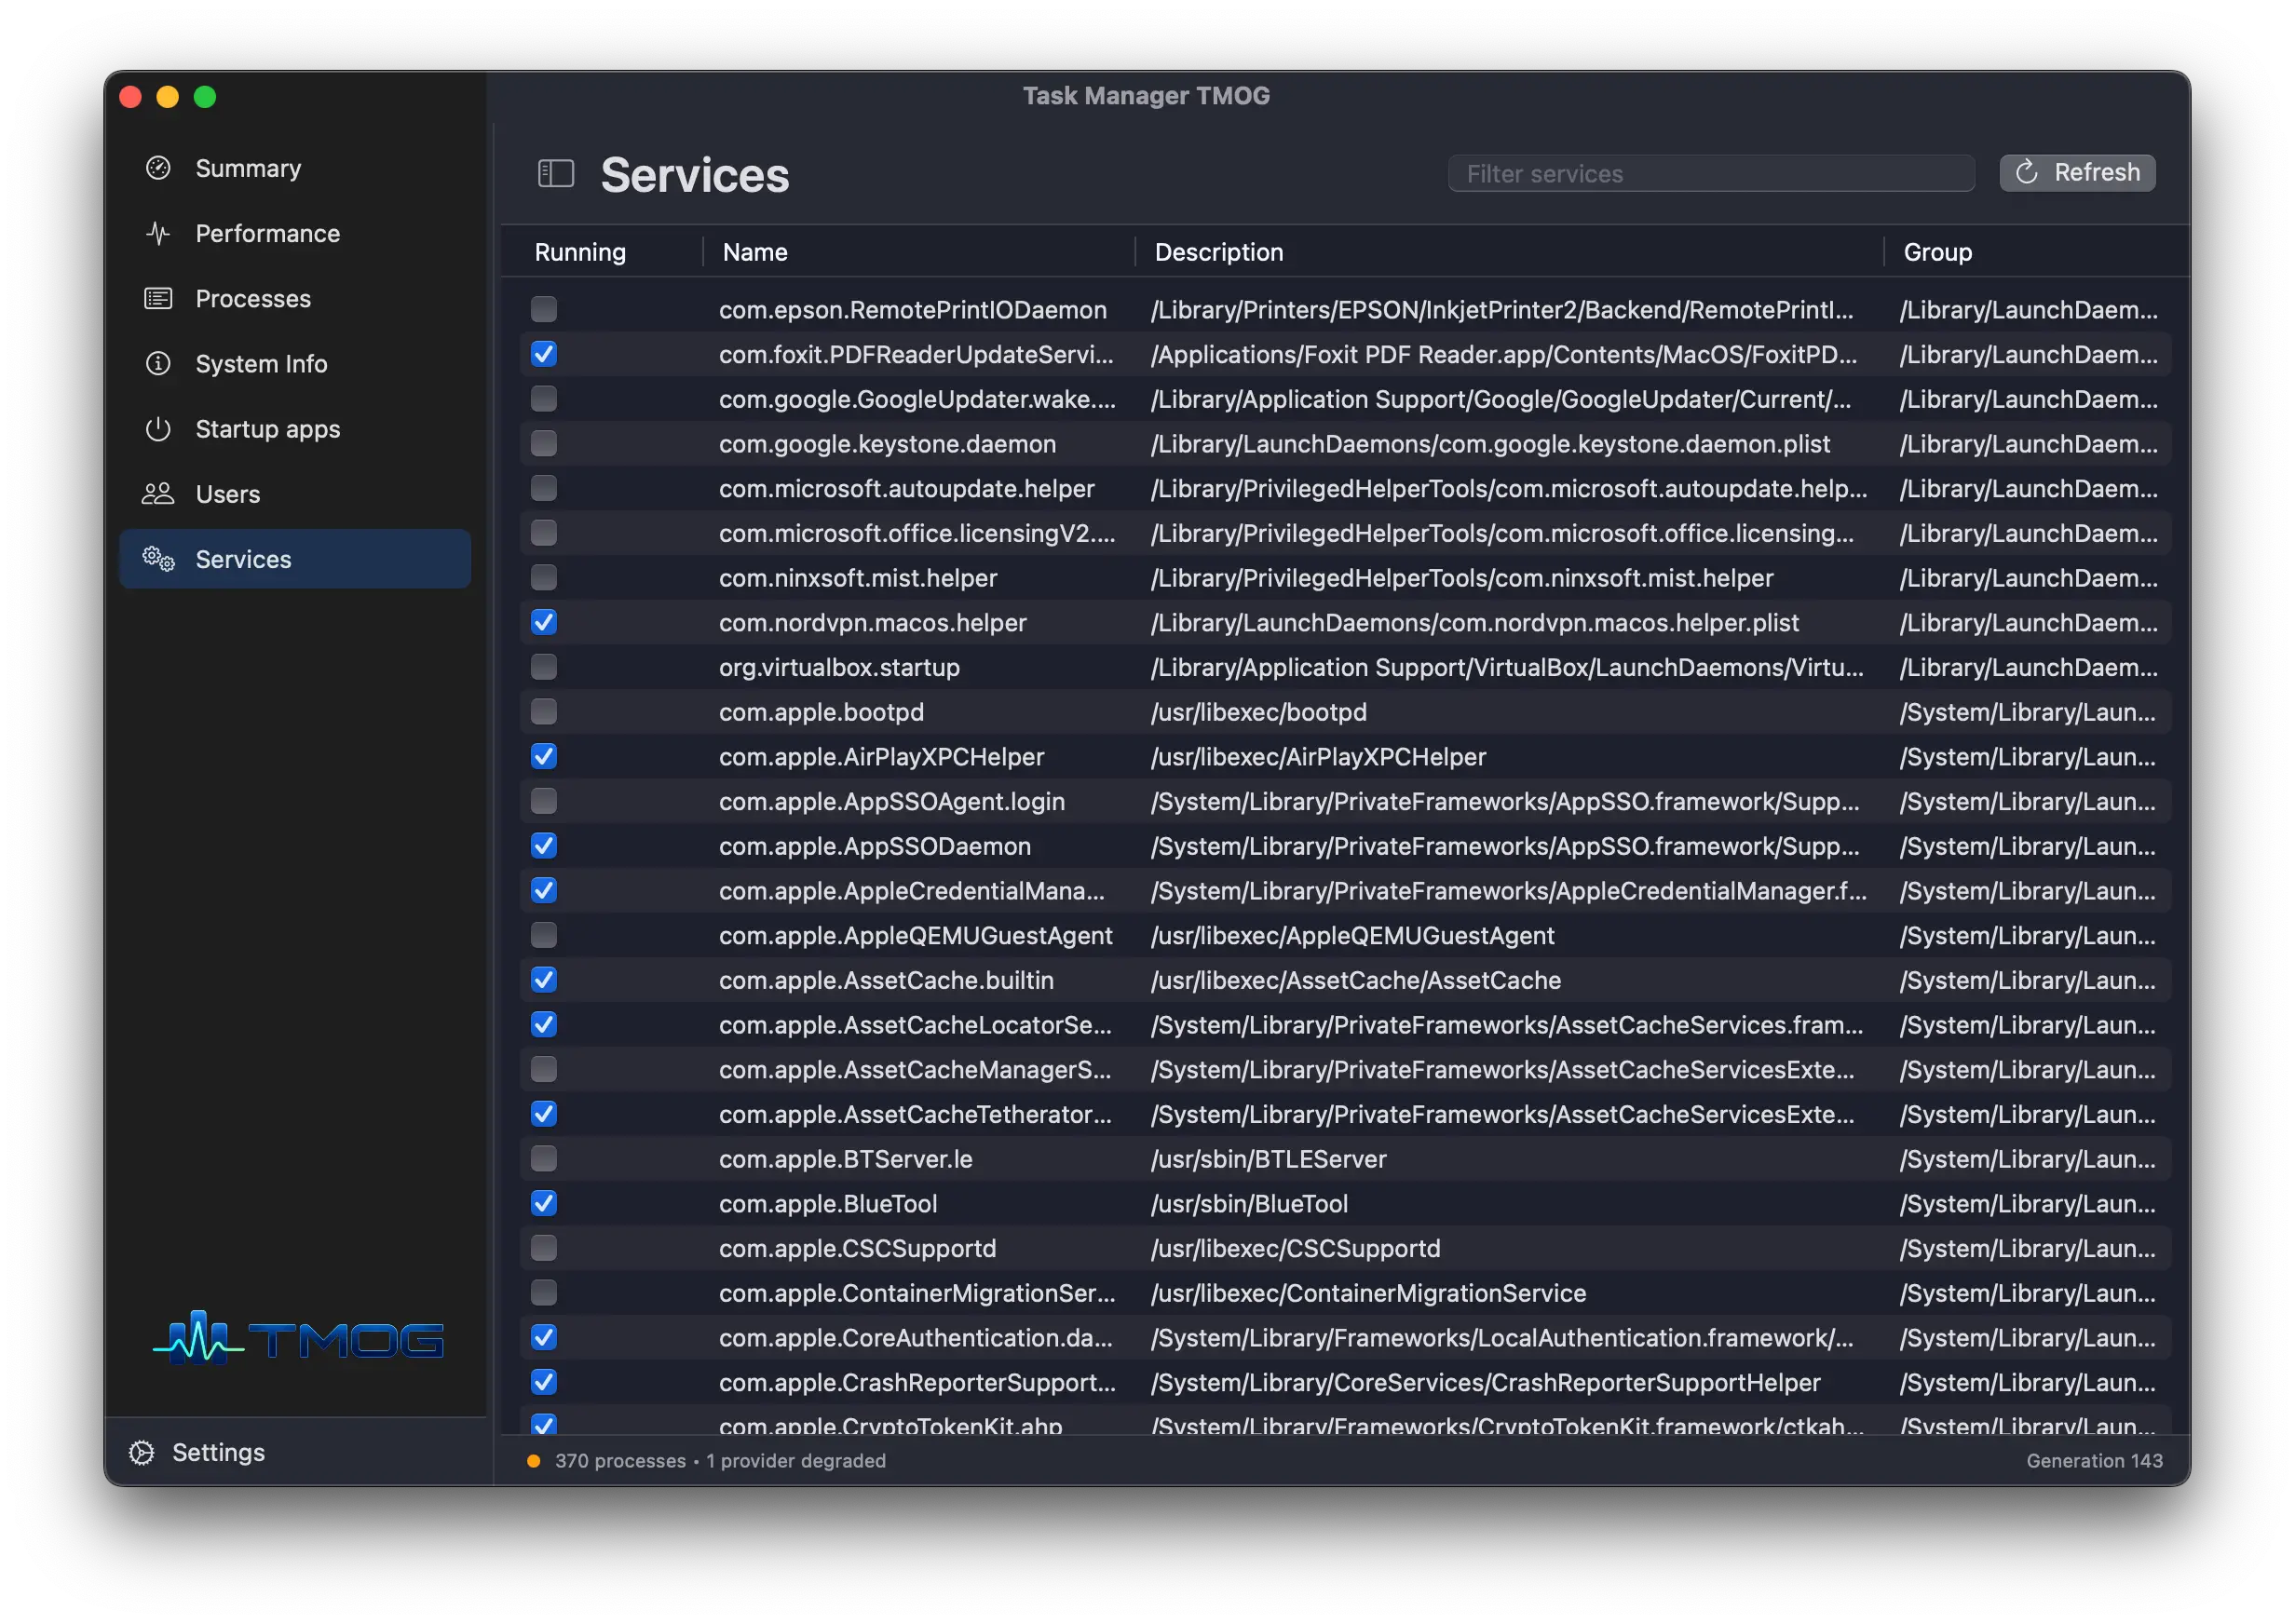Click the 'Generation 143' status text
Screen dimensions: 2295x1624
[x=2094, y=1461]
